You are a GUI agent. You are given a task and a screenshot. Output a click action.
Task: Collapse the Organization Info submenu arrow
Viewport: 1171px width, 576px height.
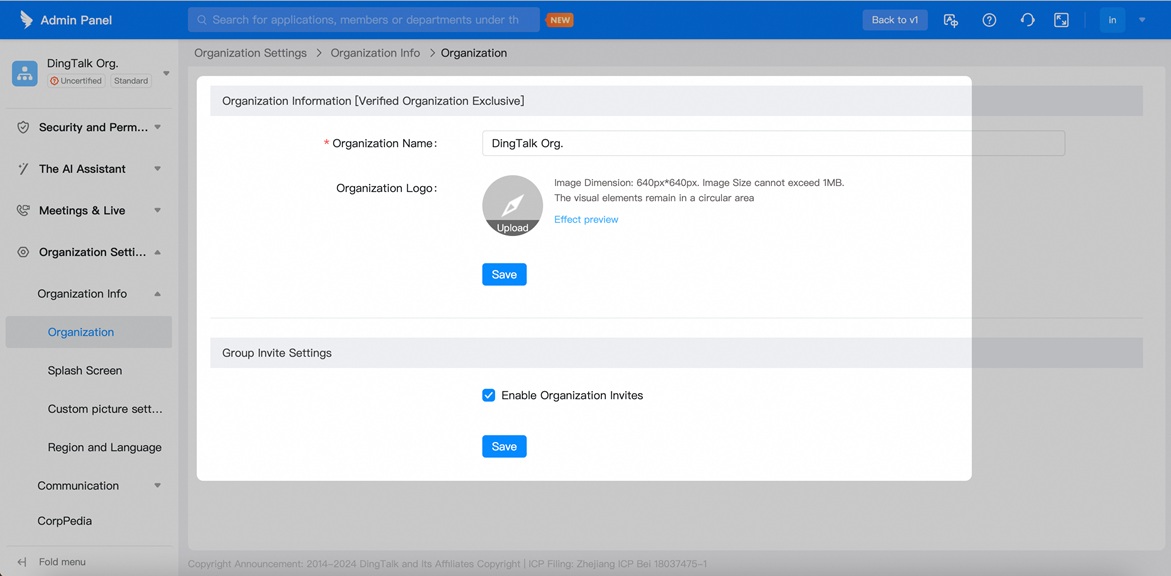158,294
